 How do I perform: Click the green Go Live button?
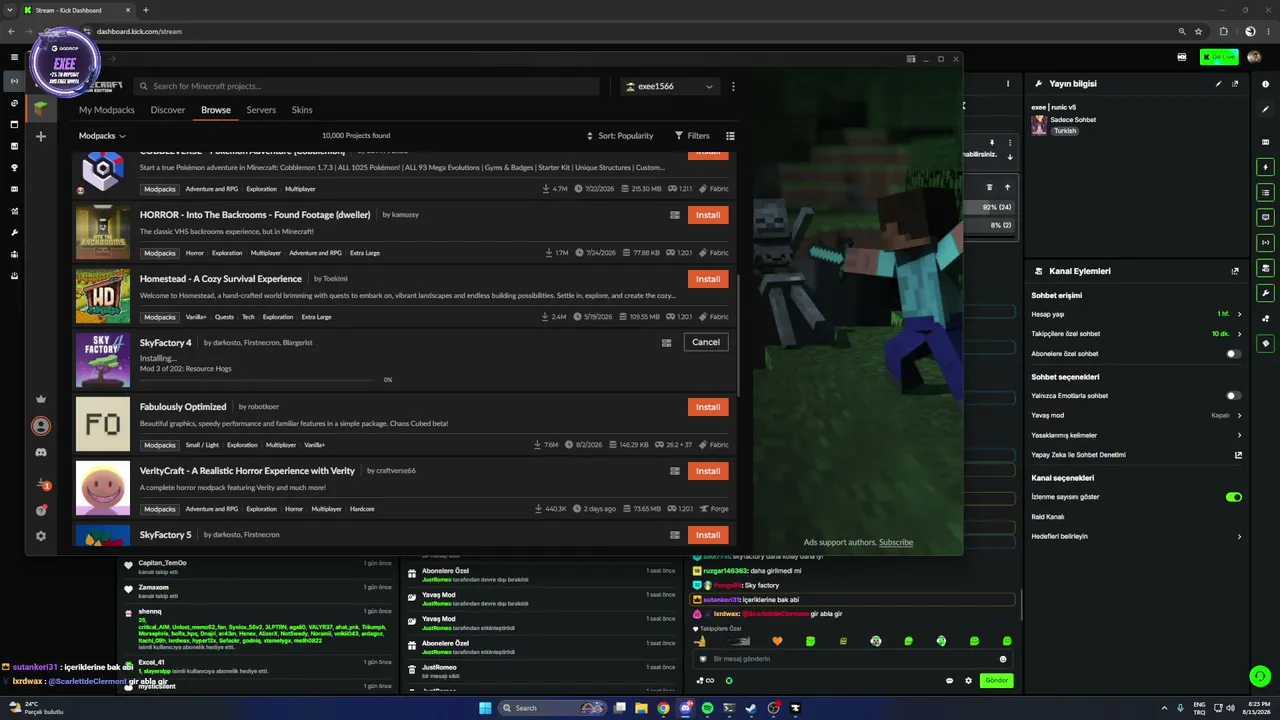1219,57
